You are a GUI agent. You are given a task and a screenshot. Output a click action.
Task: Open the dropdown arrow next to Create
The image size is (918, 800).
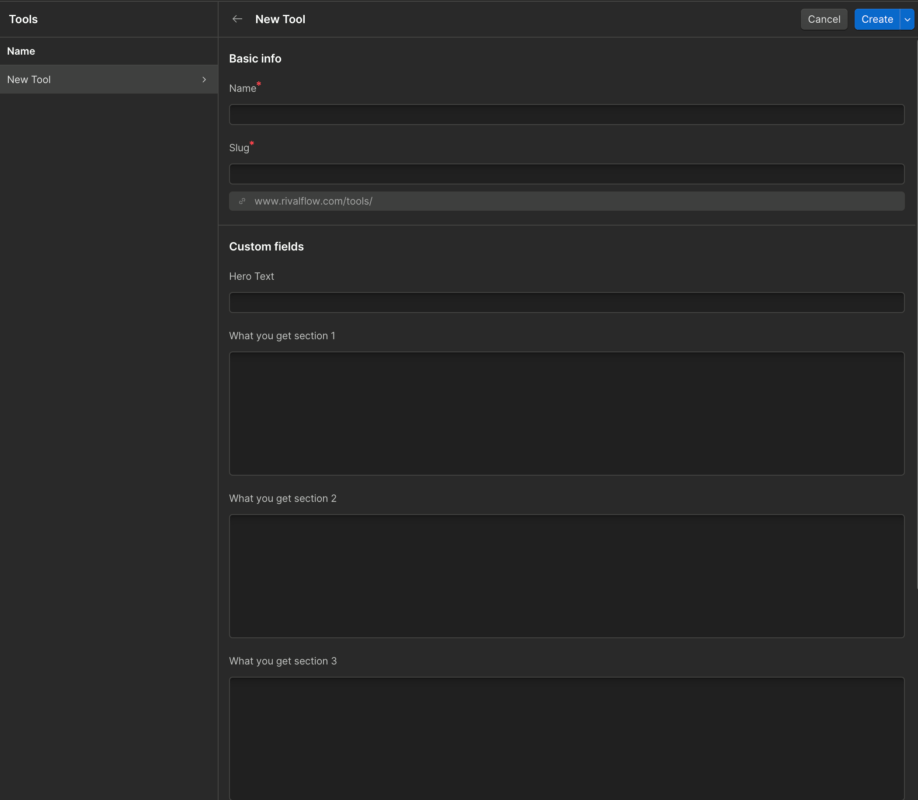(907, 19)
